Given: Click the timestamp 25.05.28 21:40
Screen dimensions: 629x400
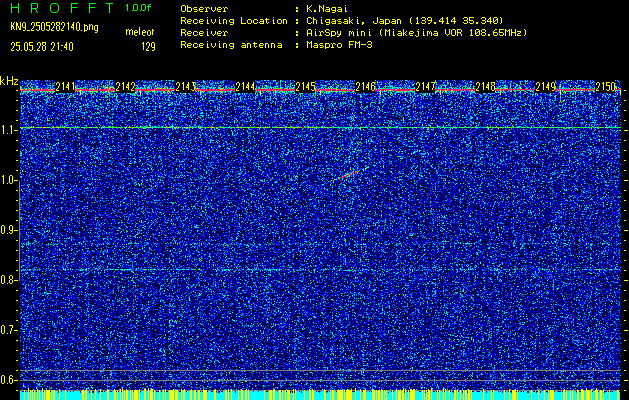Looking at the screenshot, I should [x=42, y=47].
